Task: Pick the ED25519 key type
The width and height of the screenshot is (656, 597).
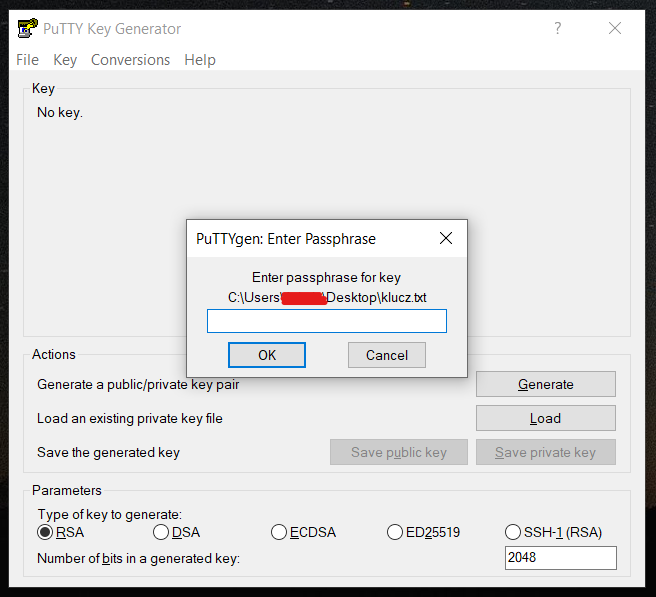Action: tap(395, 532)
